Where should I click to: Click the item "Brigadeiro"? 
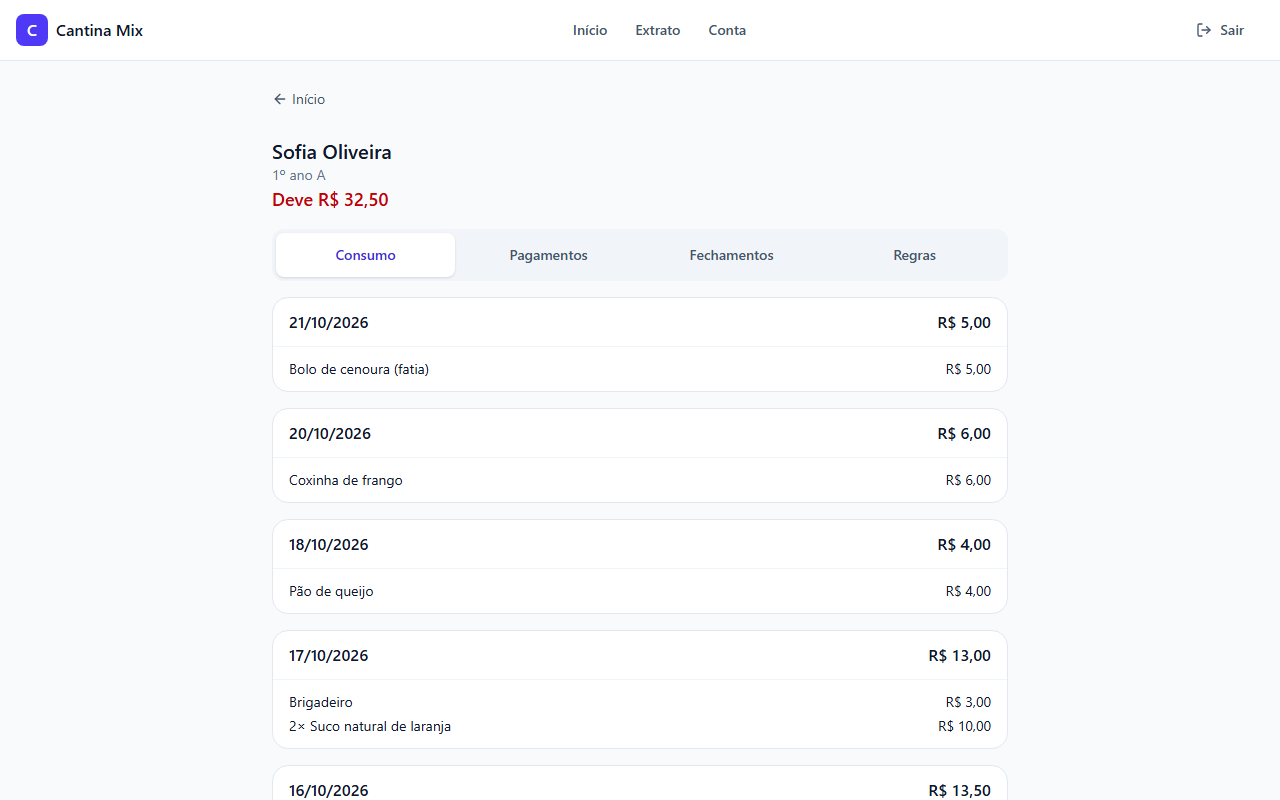point(321,702)
